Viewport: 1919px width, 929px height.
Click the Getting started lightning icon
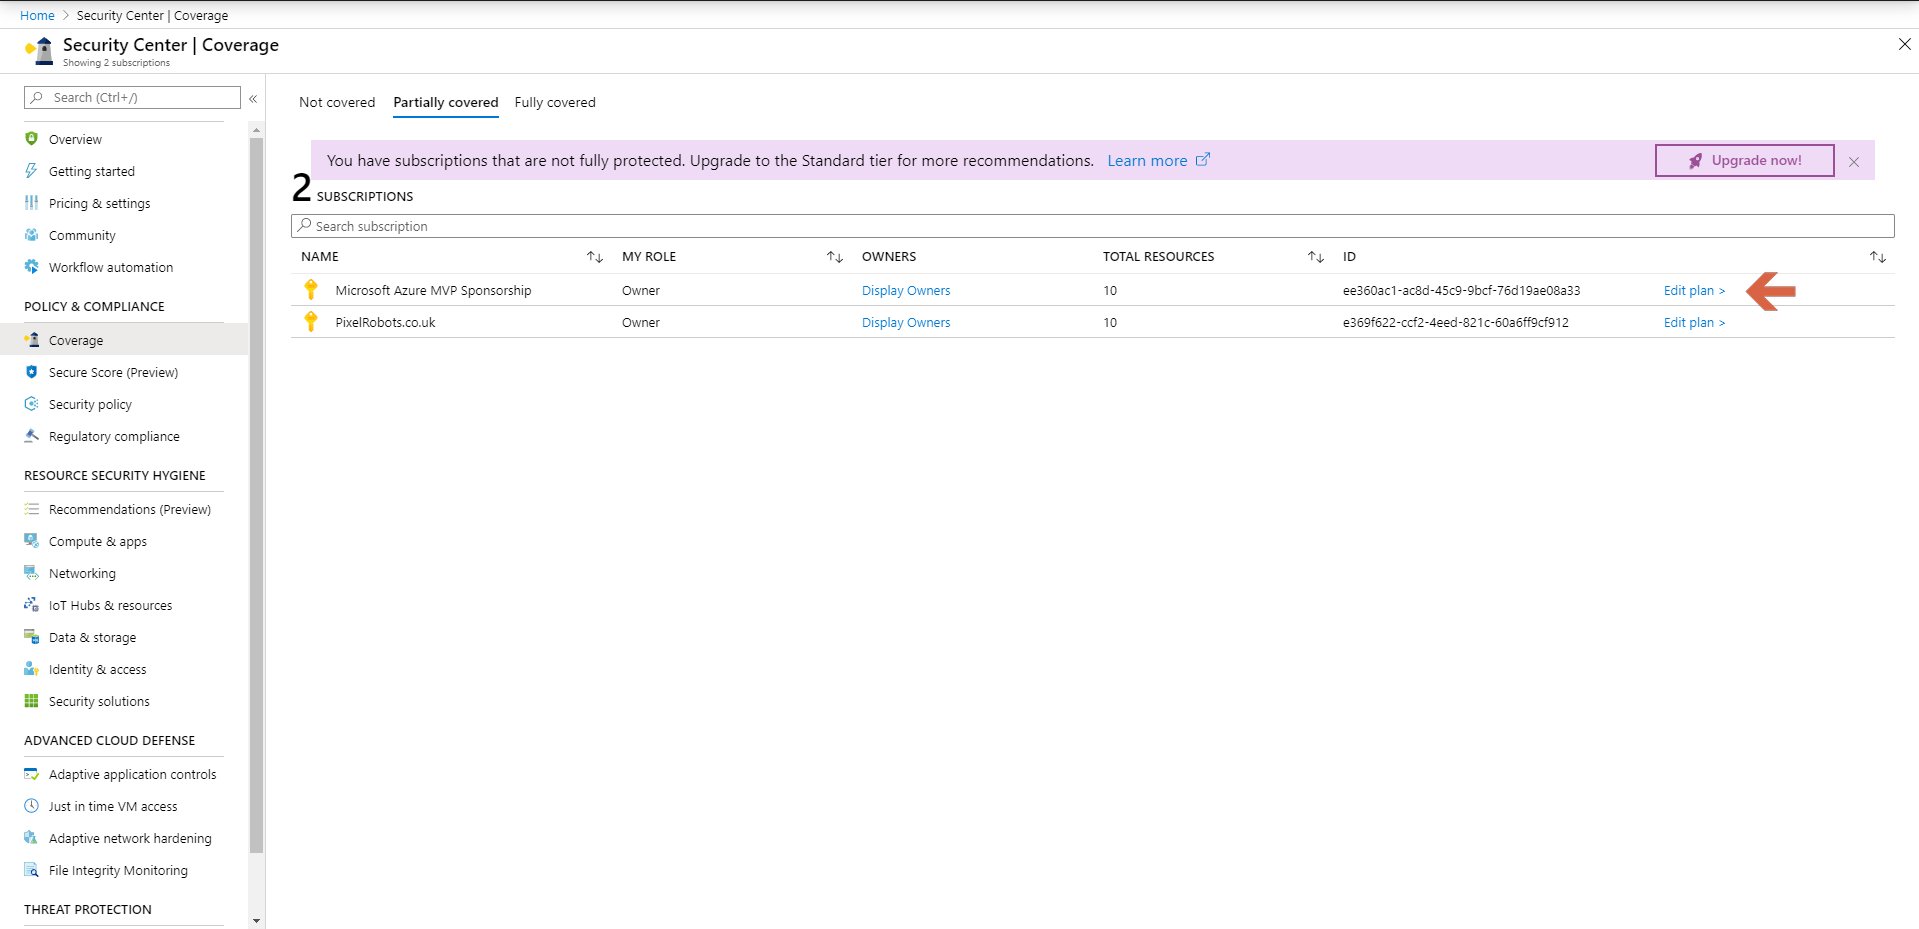[x=31, y=171]
